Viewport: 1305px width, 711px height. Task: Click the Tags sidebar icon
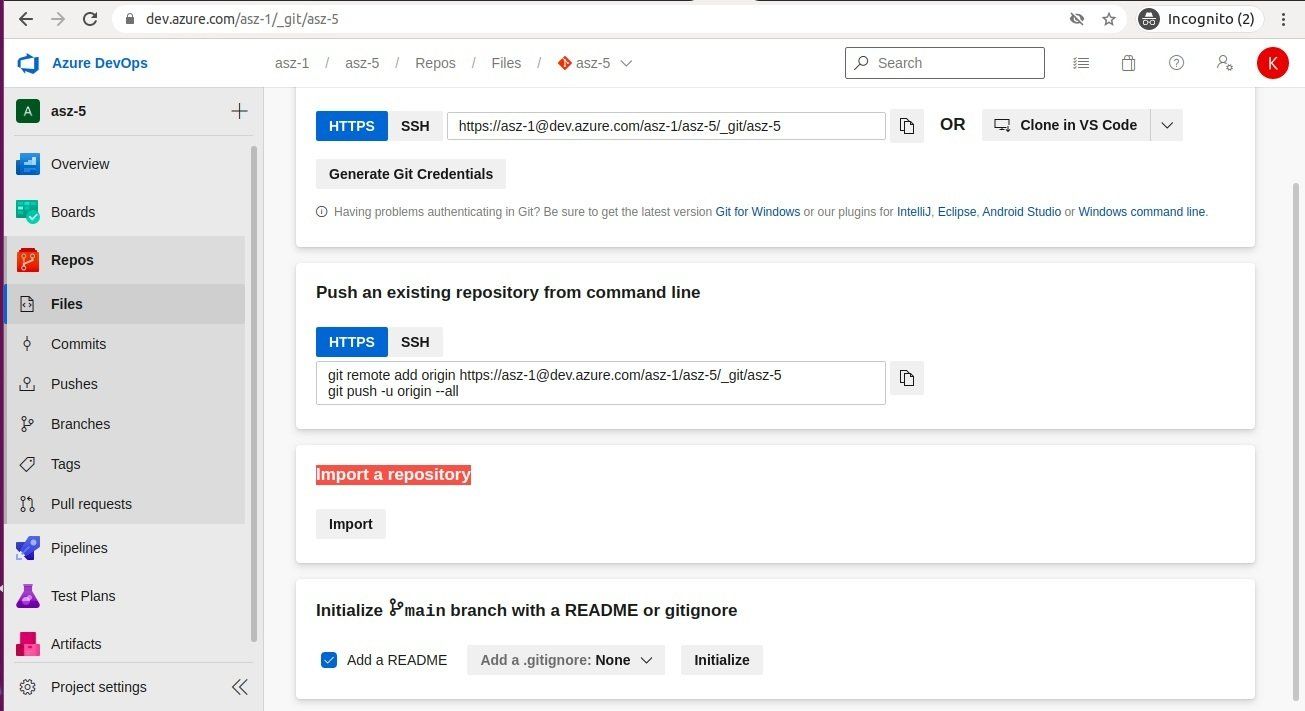click(28, 464)
